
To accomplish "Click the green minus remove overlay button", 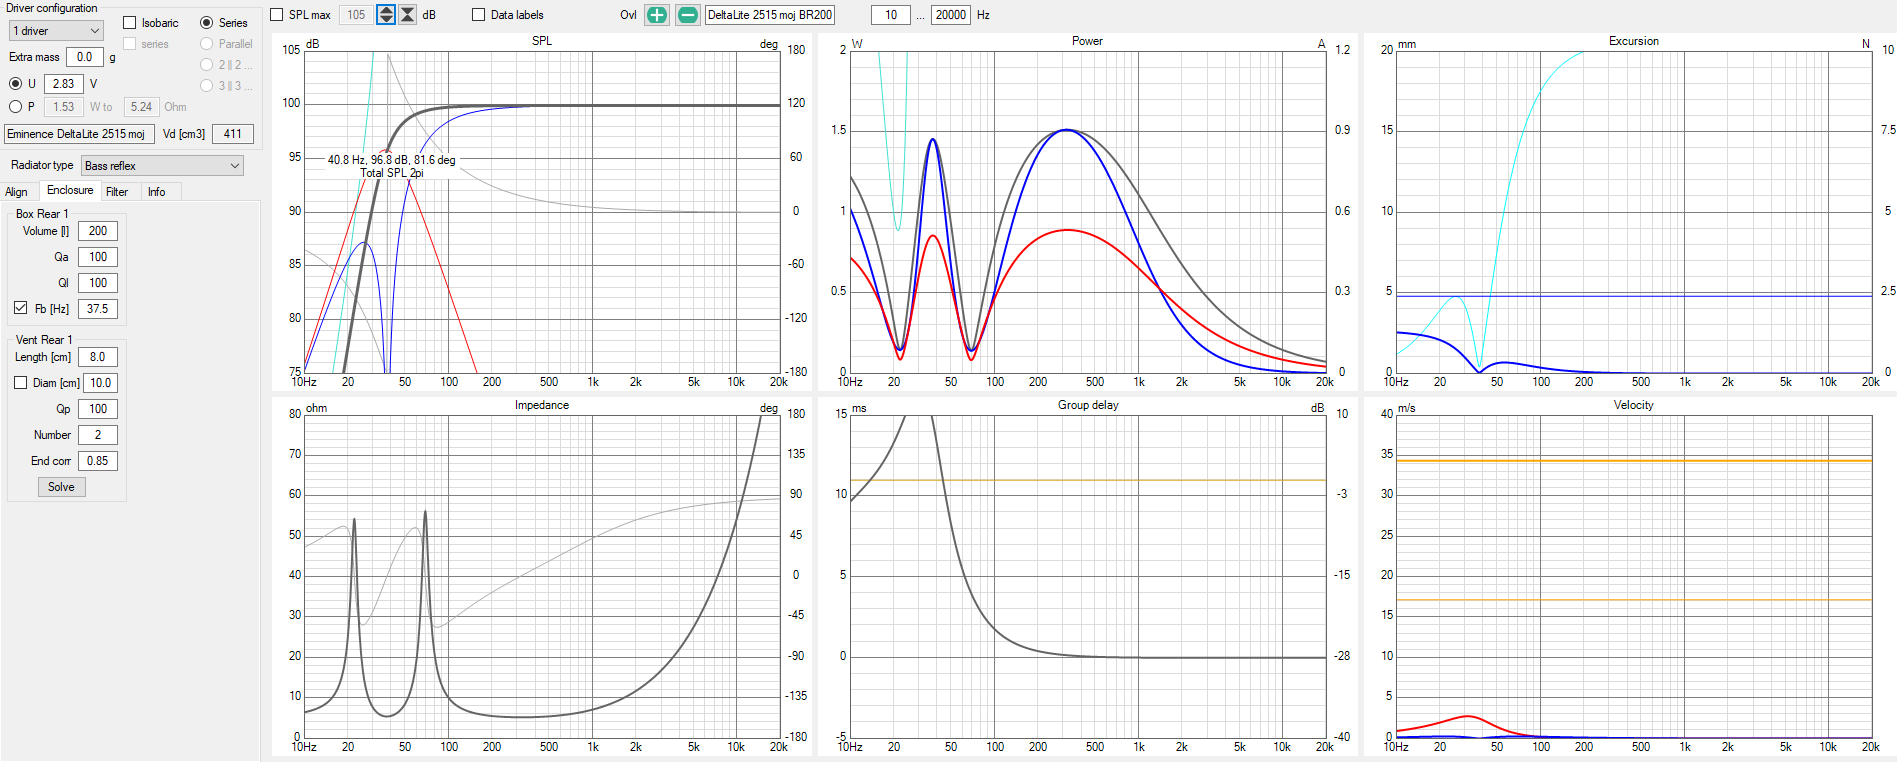I will (x=688, y=15).
